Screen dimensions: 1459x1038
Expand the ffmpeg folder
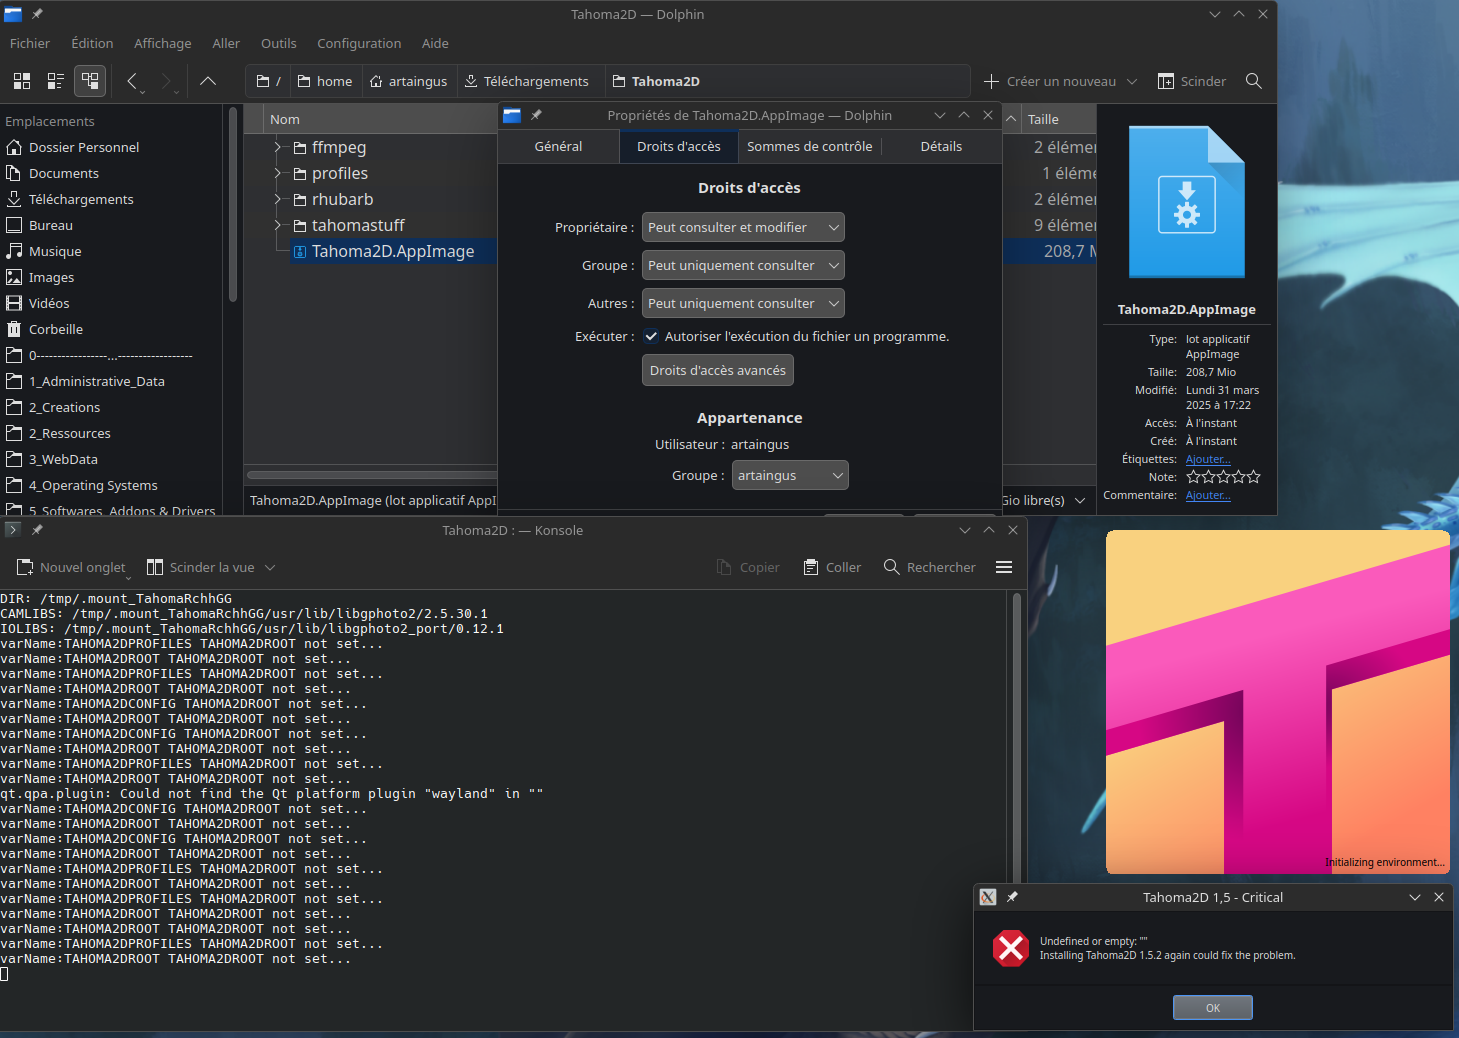click(279, 147)
